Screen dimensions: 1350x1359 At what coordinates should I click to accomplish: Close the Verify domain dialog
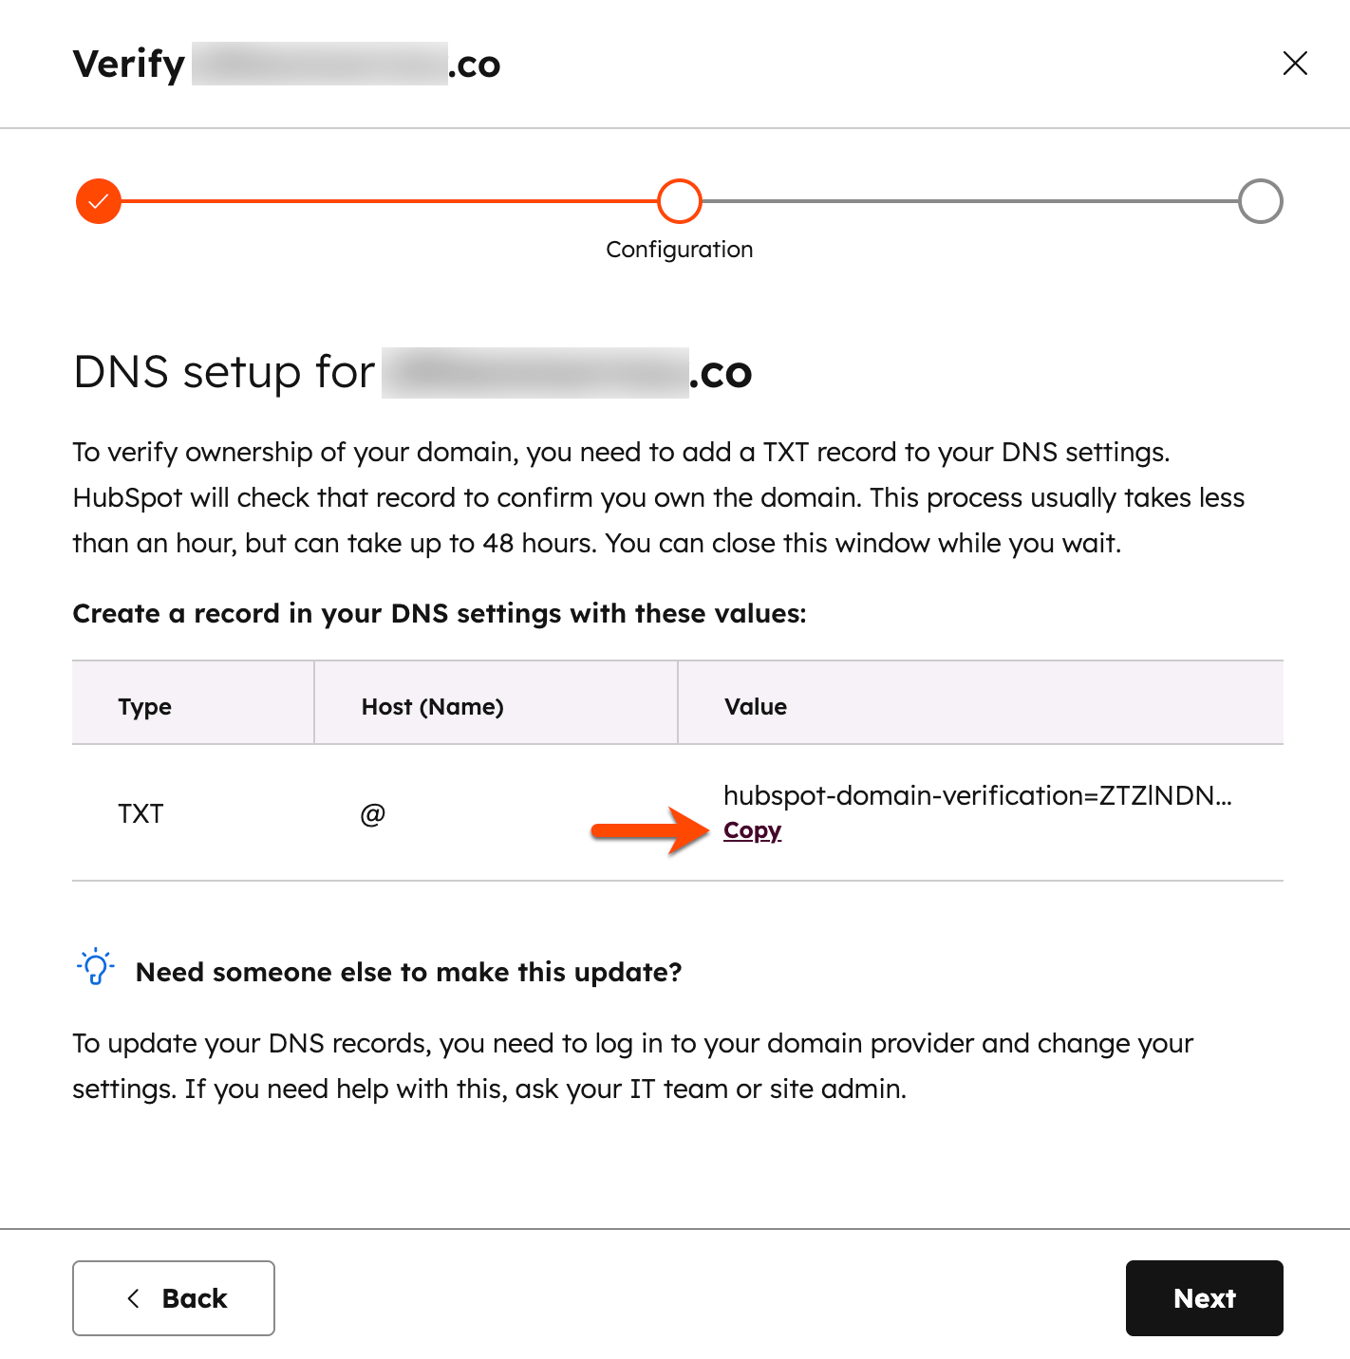click(x=1294, y=63)
